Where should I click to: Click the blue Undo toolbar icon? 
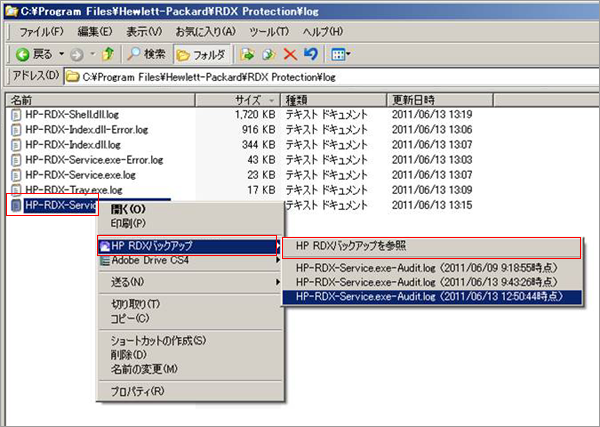point(310,53)
